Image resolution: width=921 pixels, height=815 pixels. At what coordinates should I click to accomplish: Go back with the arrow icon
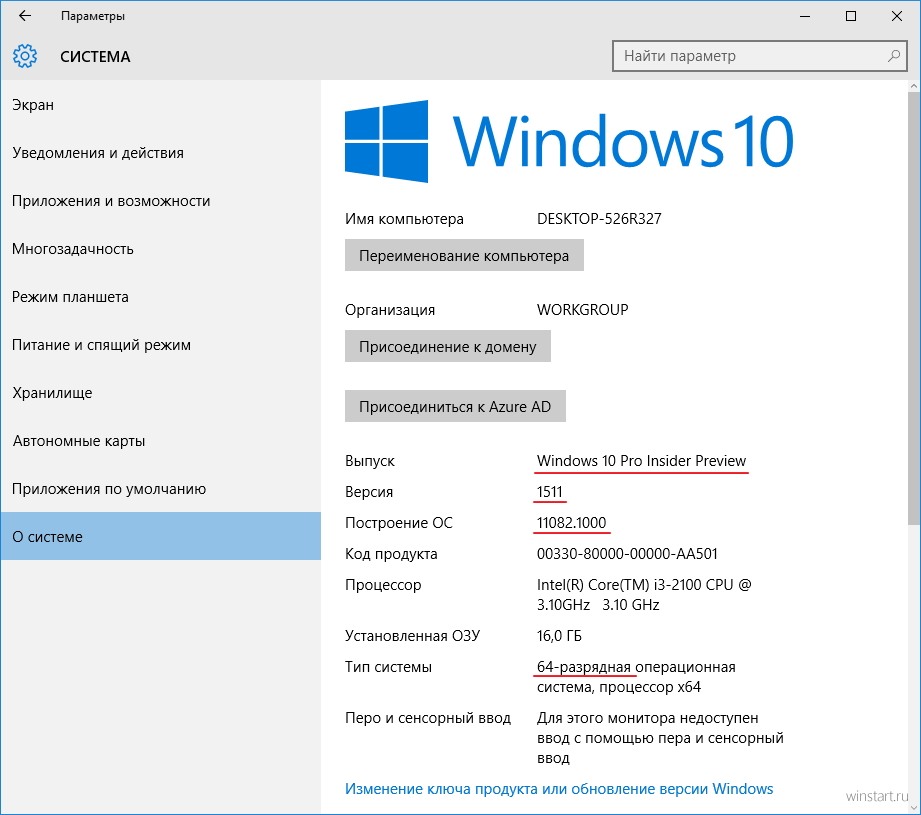tap(25, 16)
